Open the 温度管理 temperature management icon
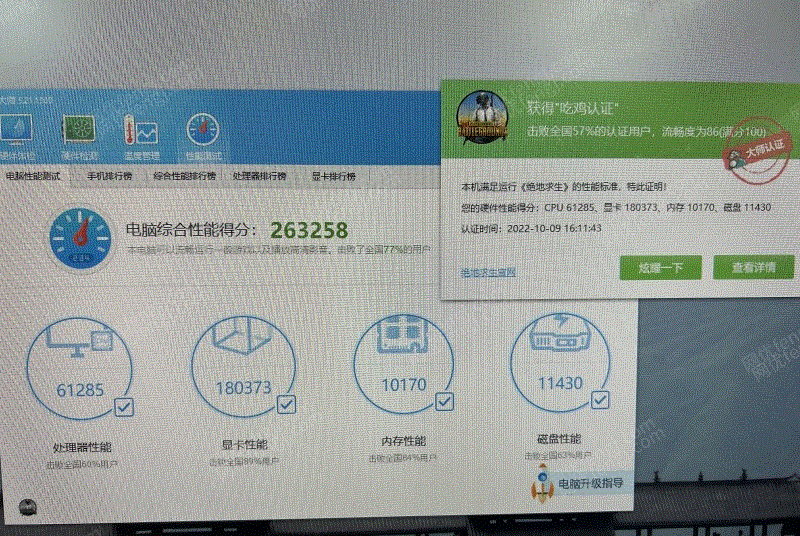The image size is (800, 536). coord(139,134)
